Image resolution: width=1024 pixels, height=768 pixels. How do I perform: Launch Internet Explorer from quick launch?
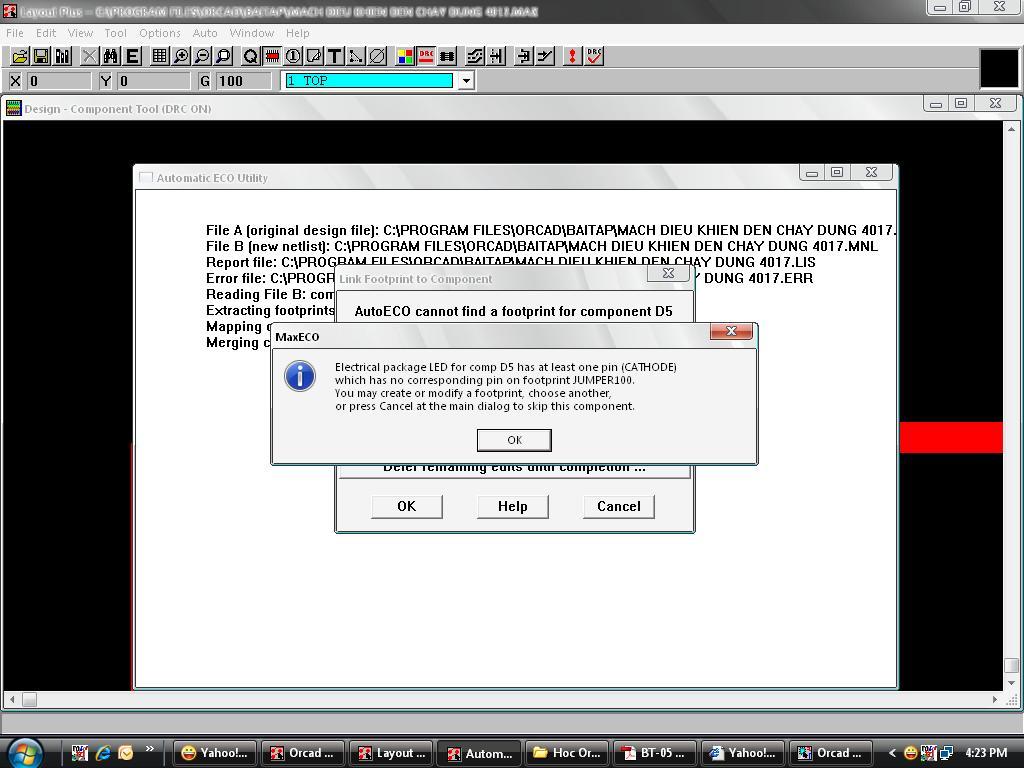103,753
